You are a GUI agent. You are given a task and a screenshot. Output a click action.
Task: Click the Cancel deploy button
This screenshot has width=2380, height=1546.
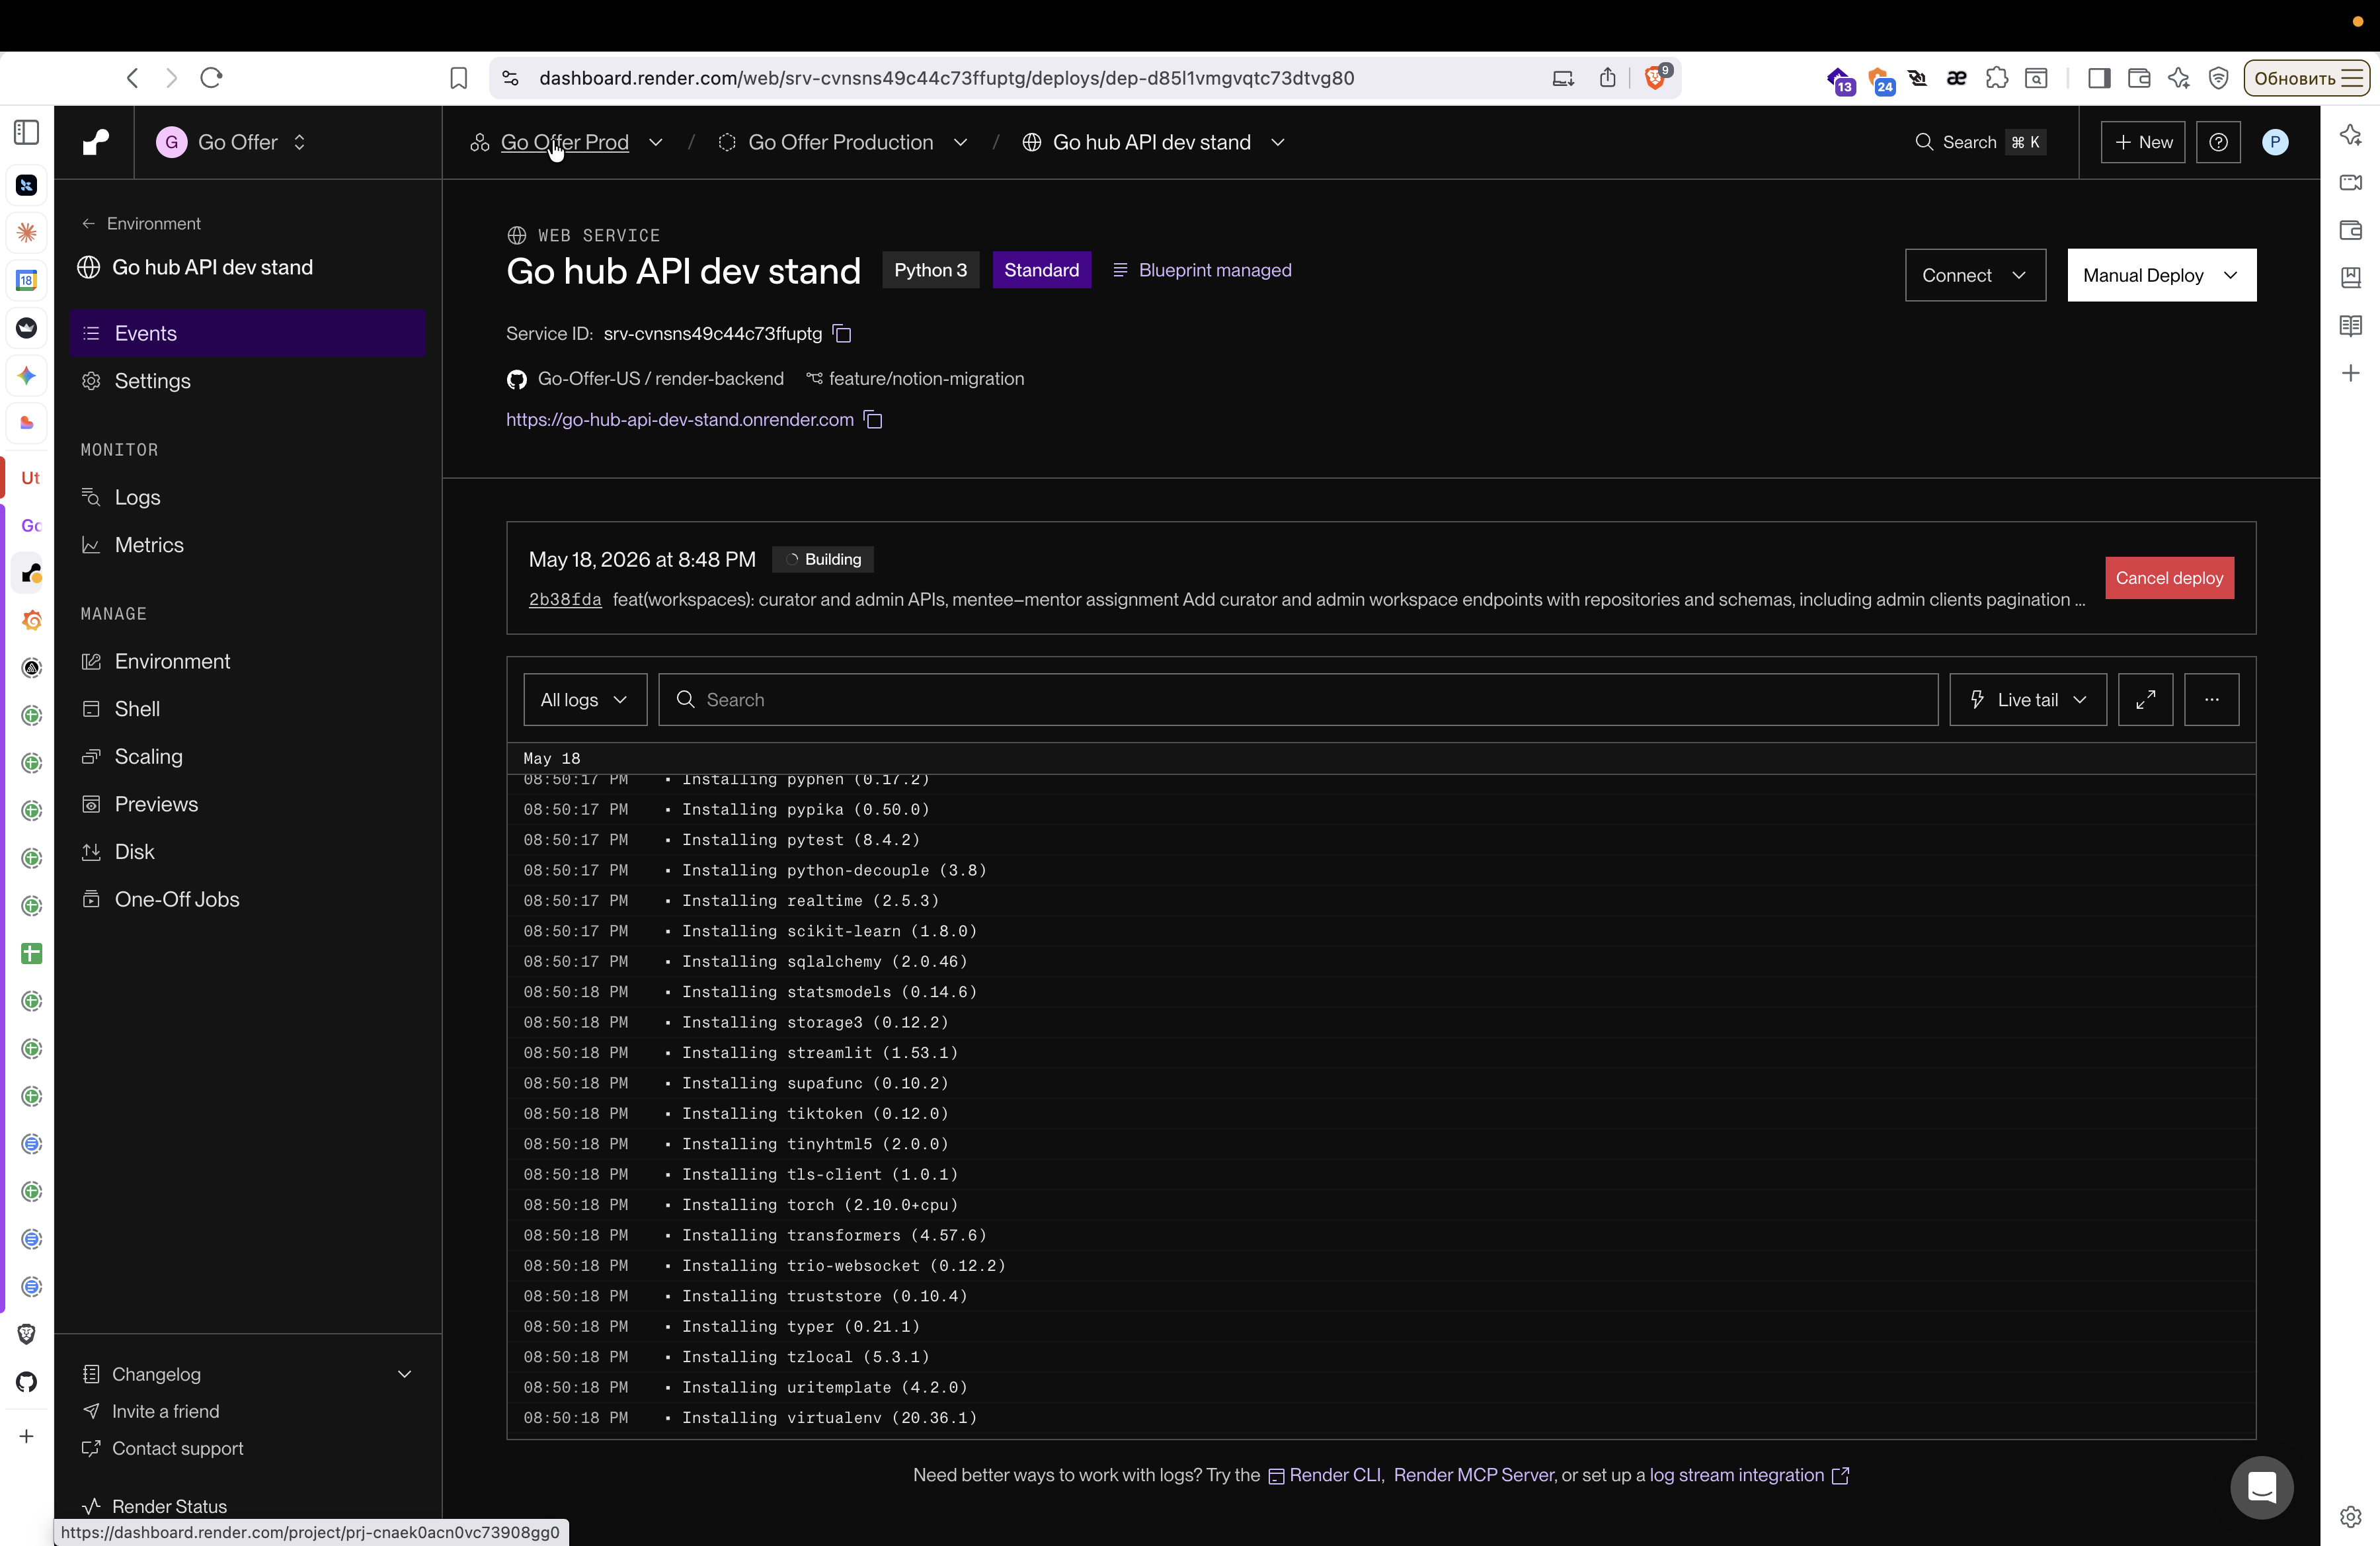(x=2169, y=578)
